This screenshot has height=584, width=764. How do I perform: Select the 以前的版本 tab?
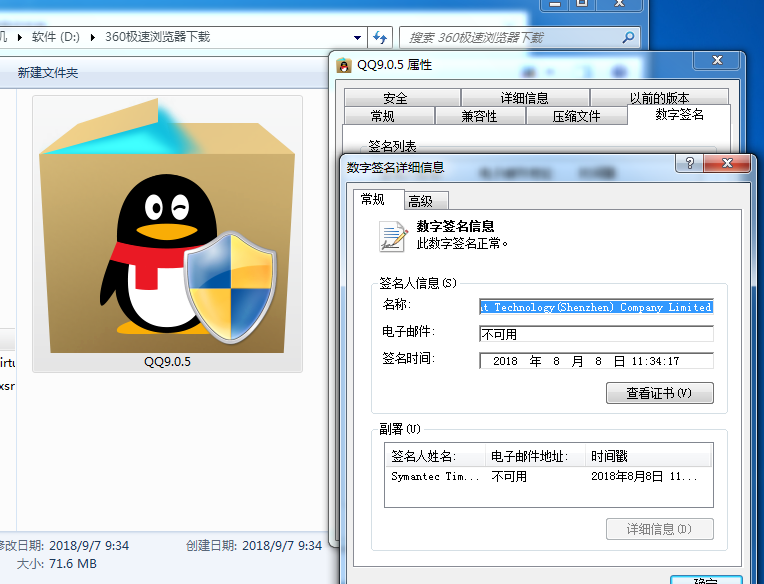(659, 98)
